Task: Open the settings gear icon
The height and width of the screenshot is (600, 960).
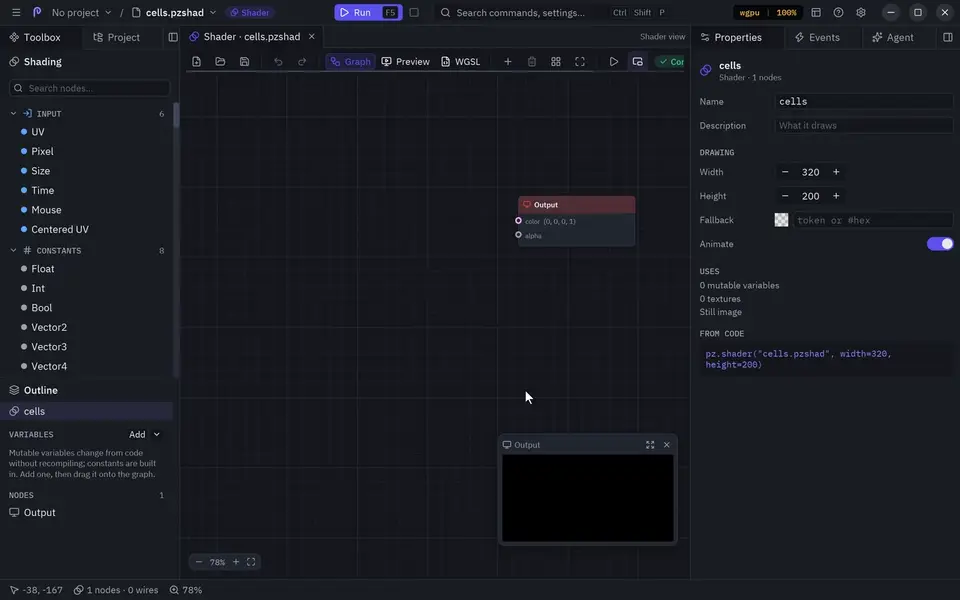Action: 861,12
